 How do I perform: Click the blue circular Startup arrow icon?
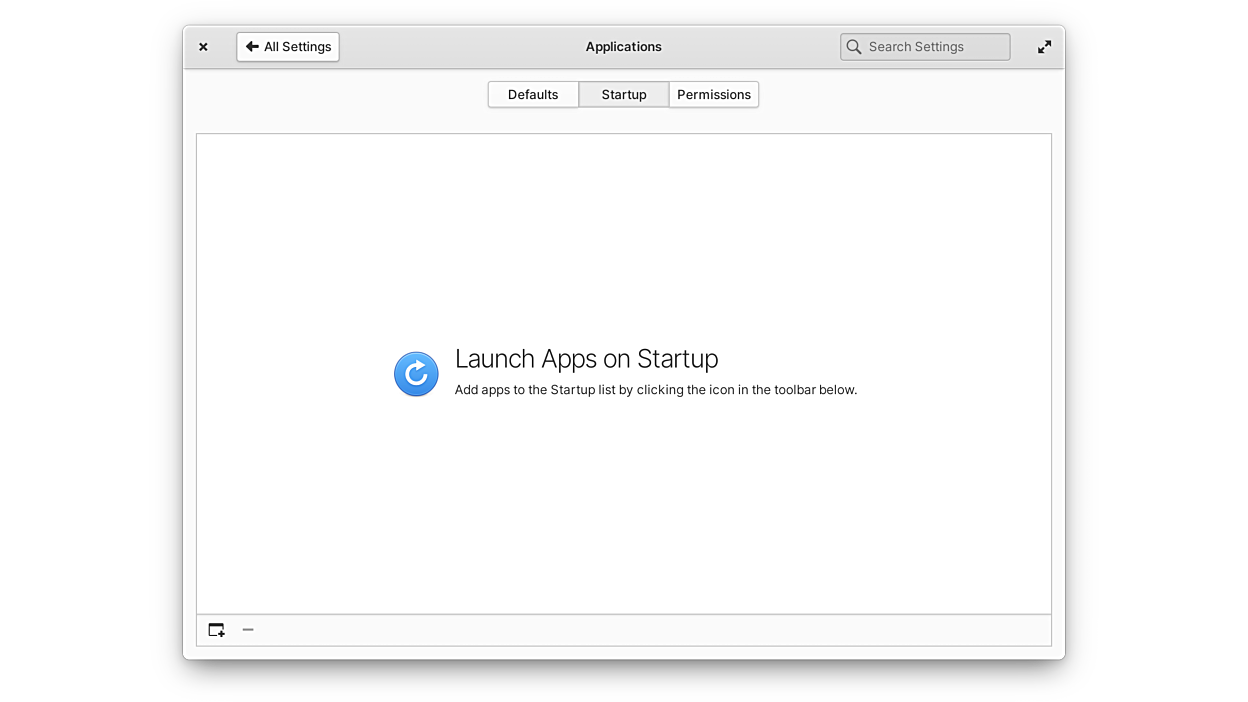point(416,374)
